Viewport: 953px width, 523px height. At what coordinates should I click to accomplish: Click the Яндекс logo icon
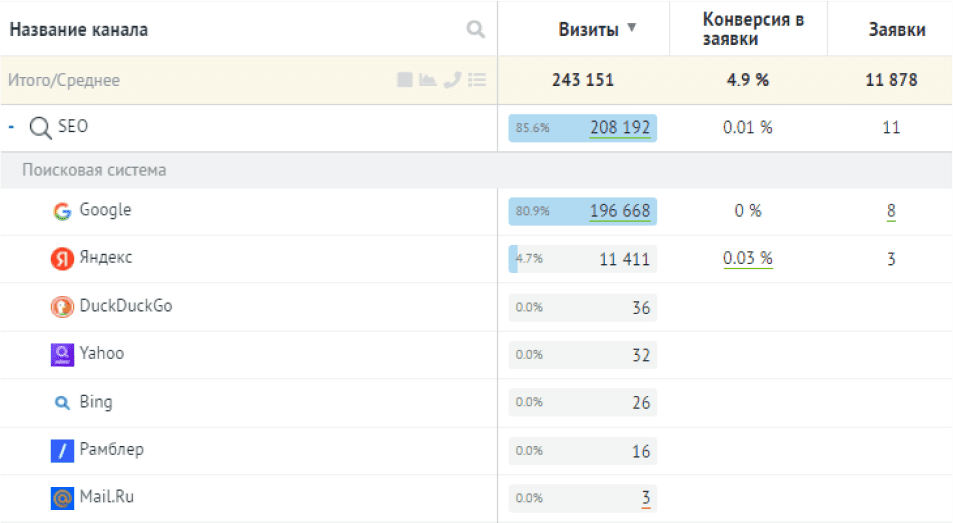click(x=62, y=259)
